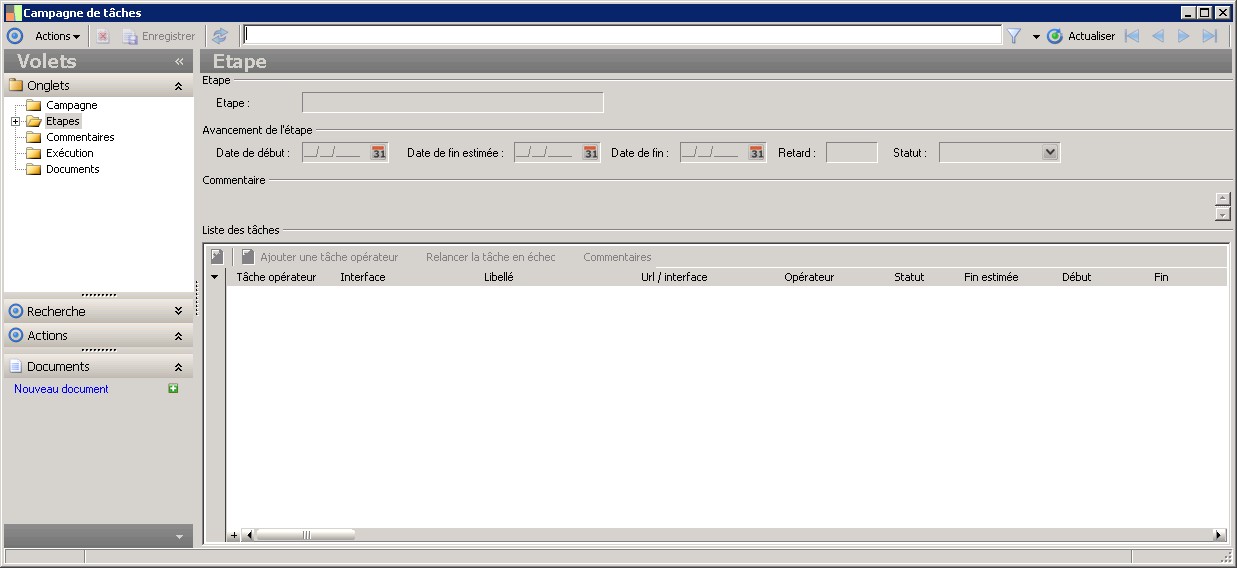Click the task list Commentaires button
1237x568 pixels.
tap(617, 257)
